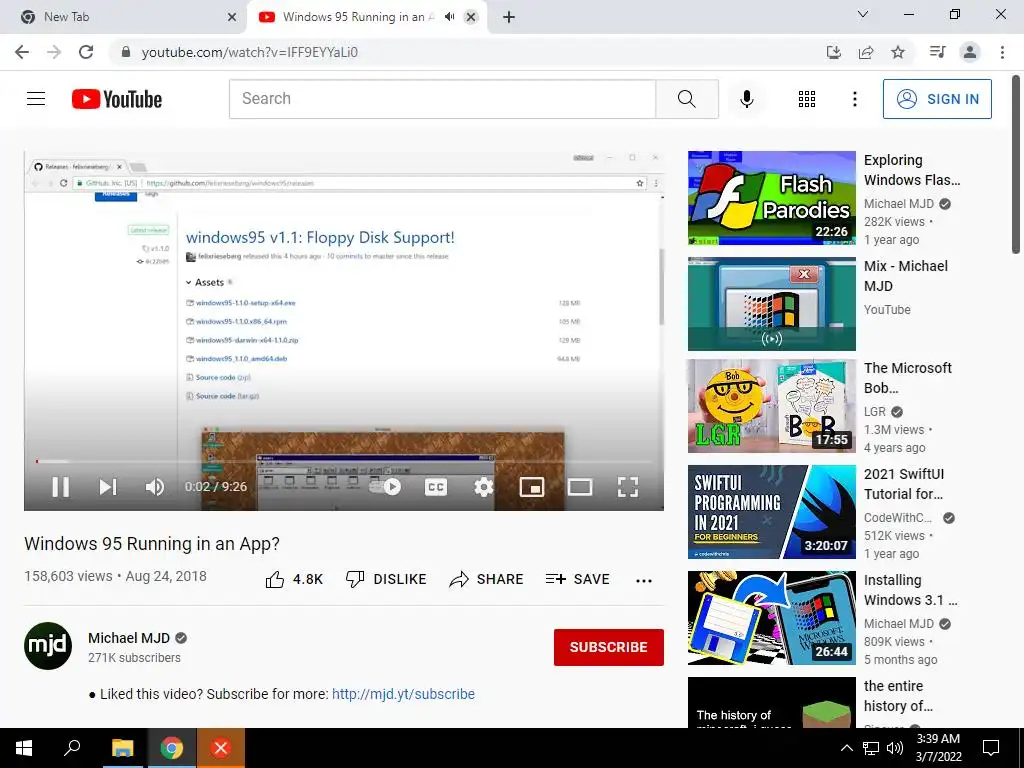Image resolution: width=1024 pixels, height=768 pixels.
Task: Enable miniplayer mode
Action: pyautogui.click(x=532, y=487)
